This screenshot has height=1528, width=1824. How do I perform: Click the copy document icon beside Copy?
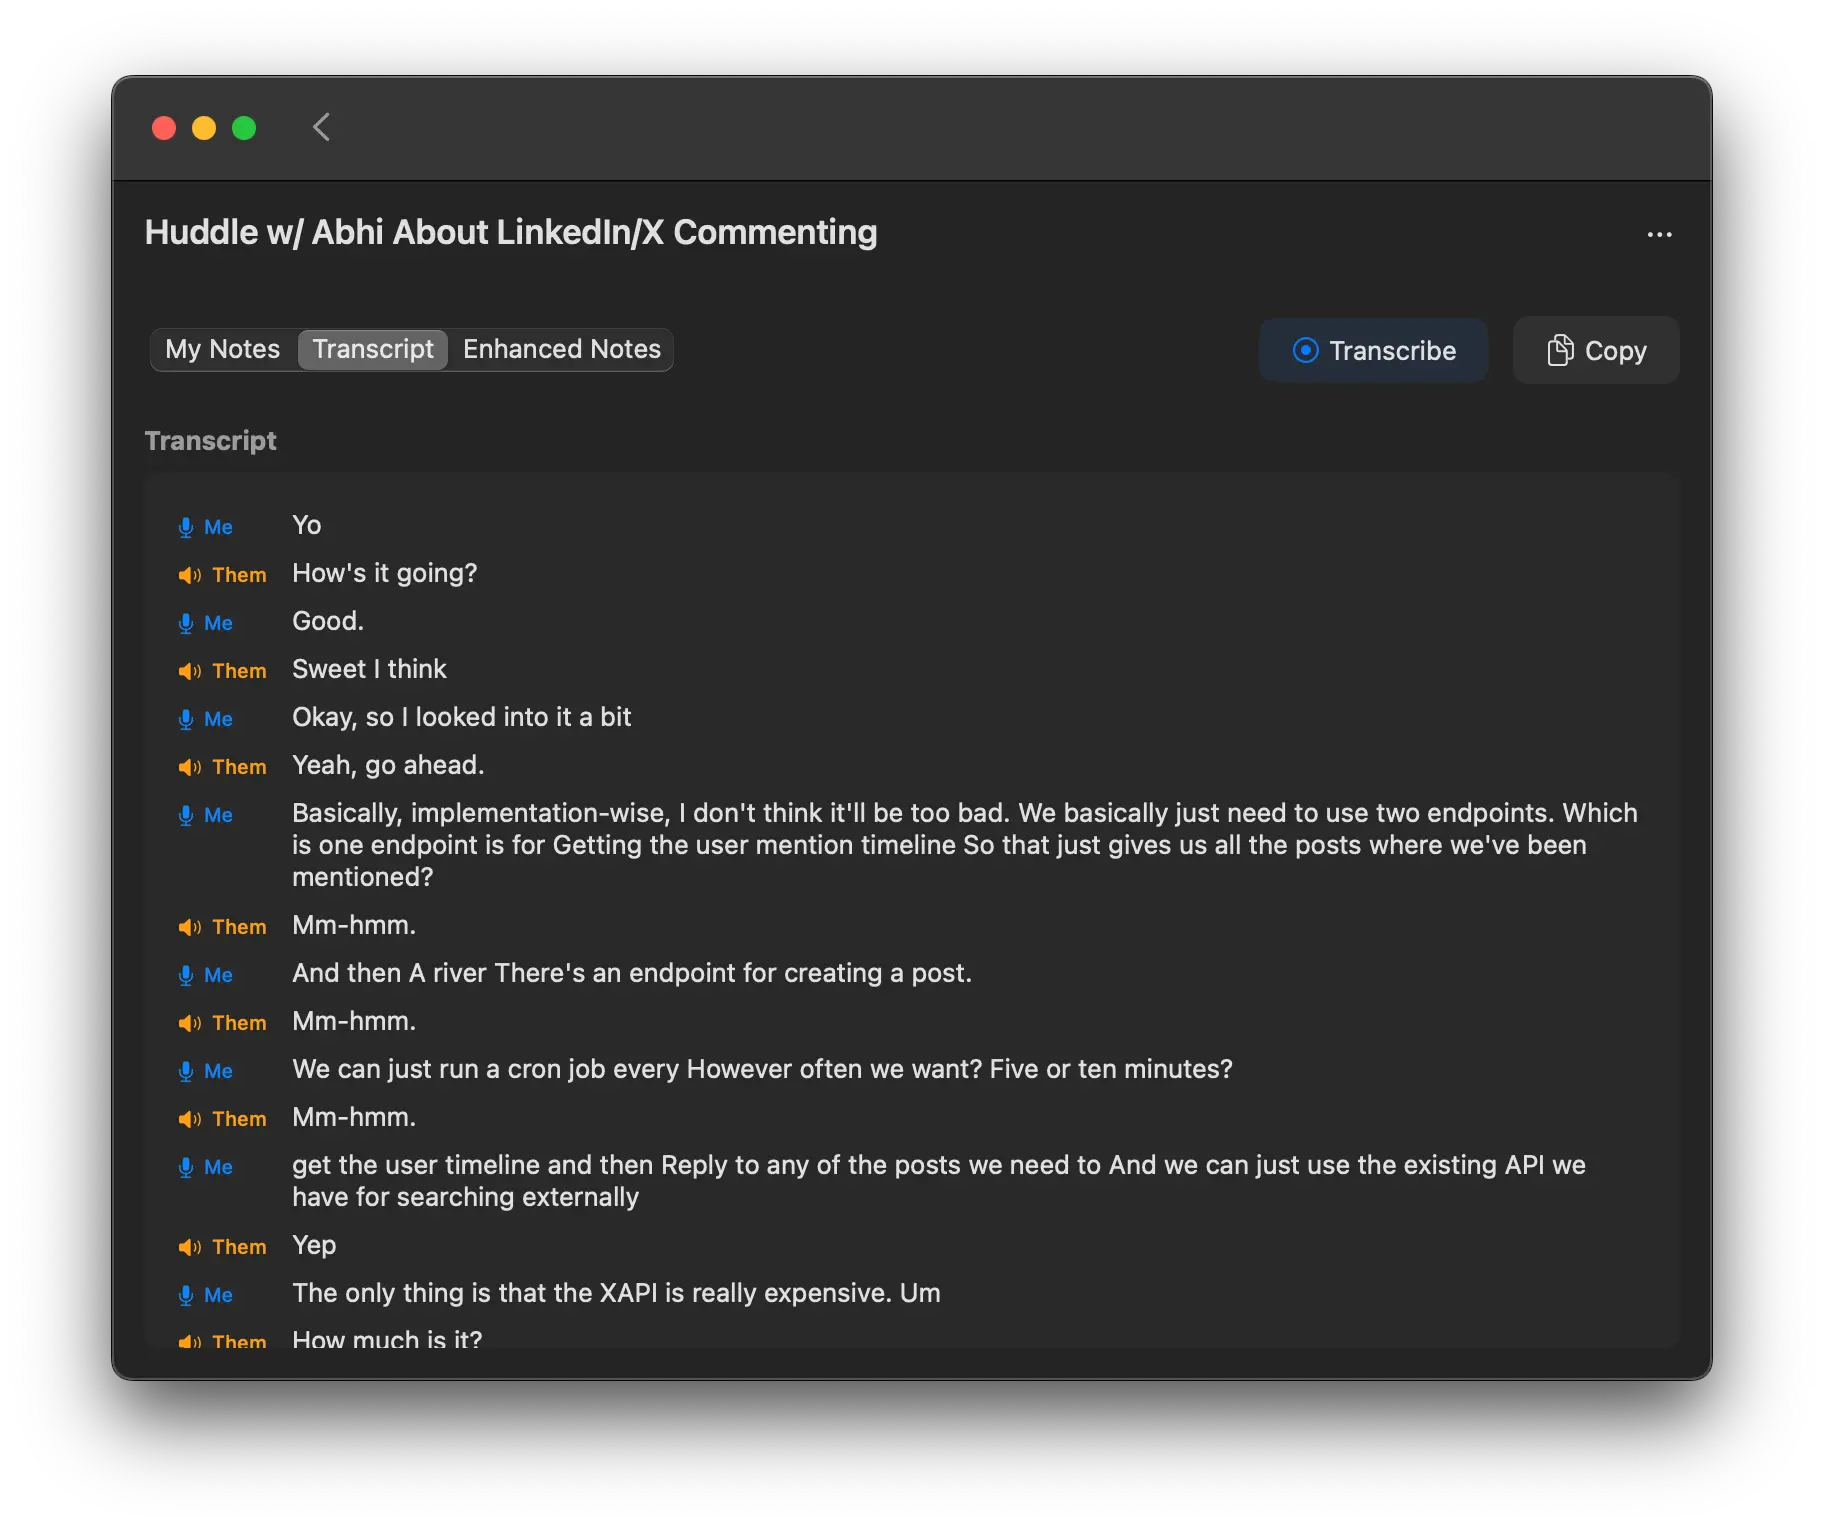coord(1560,350)
